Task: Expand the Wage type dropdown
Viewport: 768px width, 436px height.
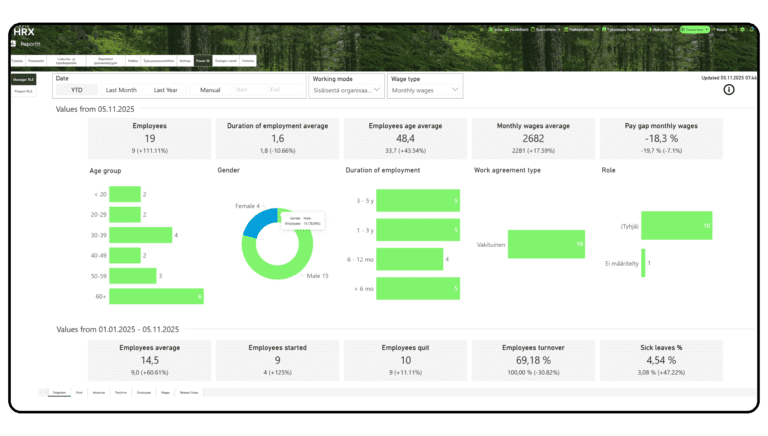Action: click(x=426, y=90)
